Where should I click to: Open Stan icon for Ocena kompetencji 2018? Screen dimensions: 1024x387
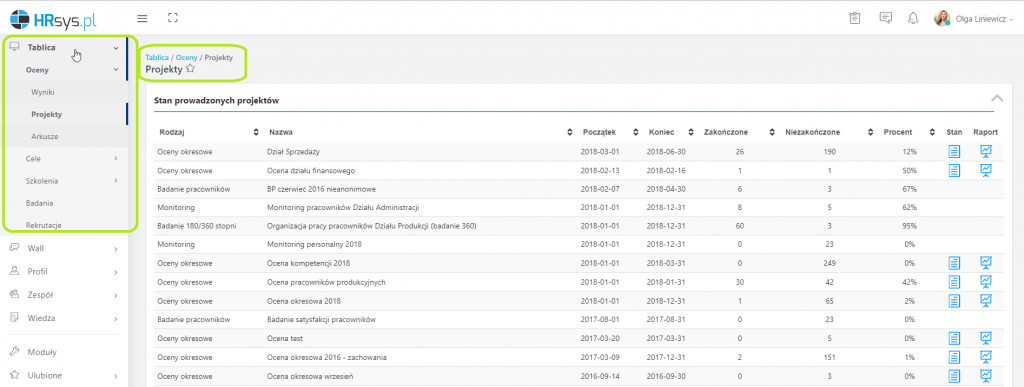954,263
